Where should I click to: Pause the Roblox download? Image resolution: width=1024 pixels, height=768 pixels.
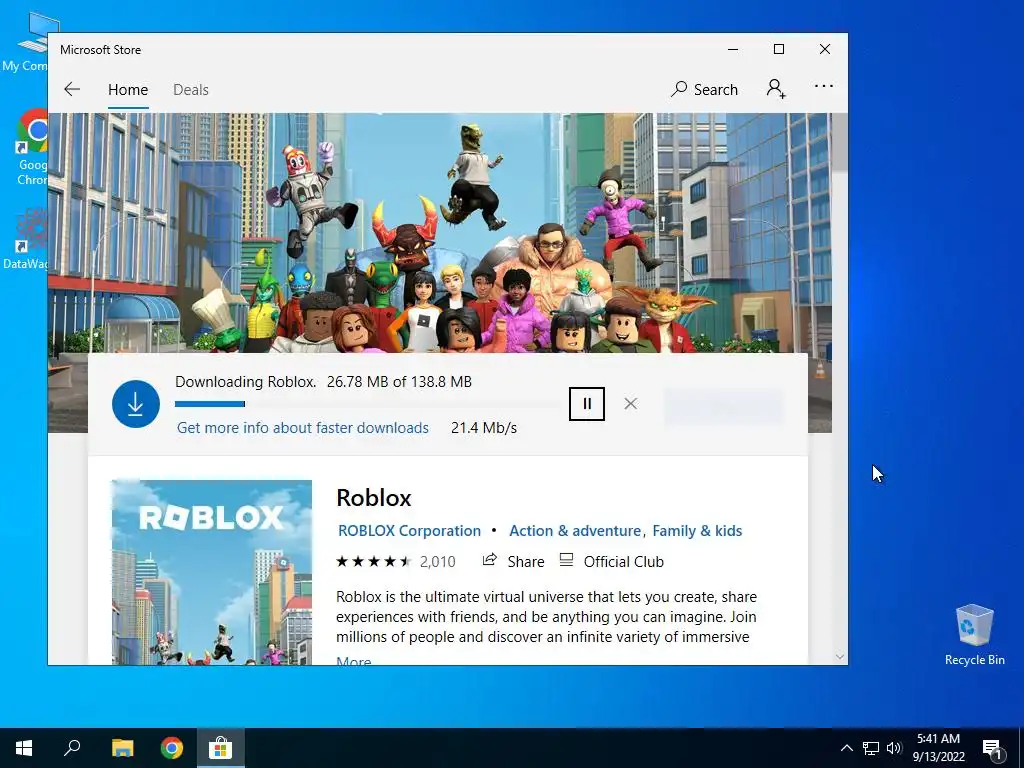(586, 404)
